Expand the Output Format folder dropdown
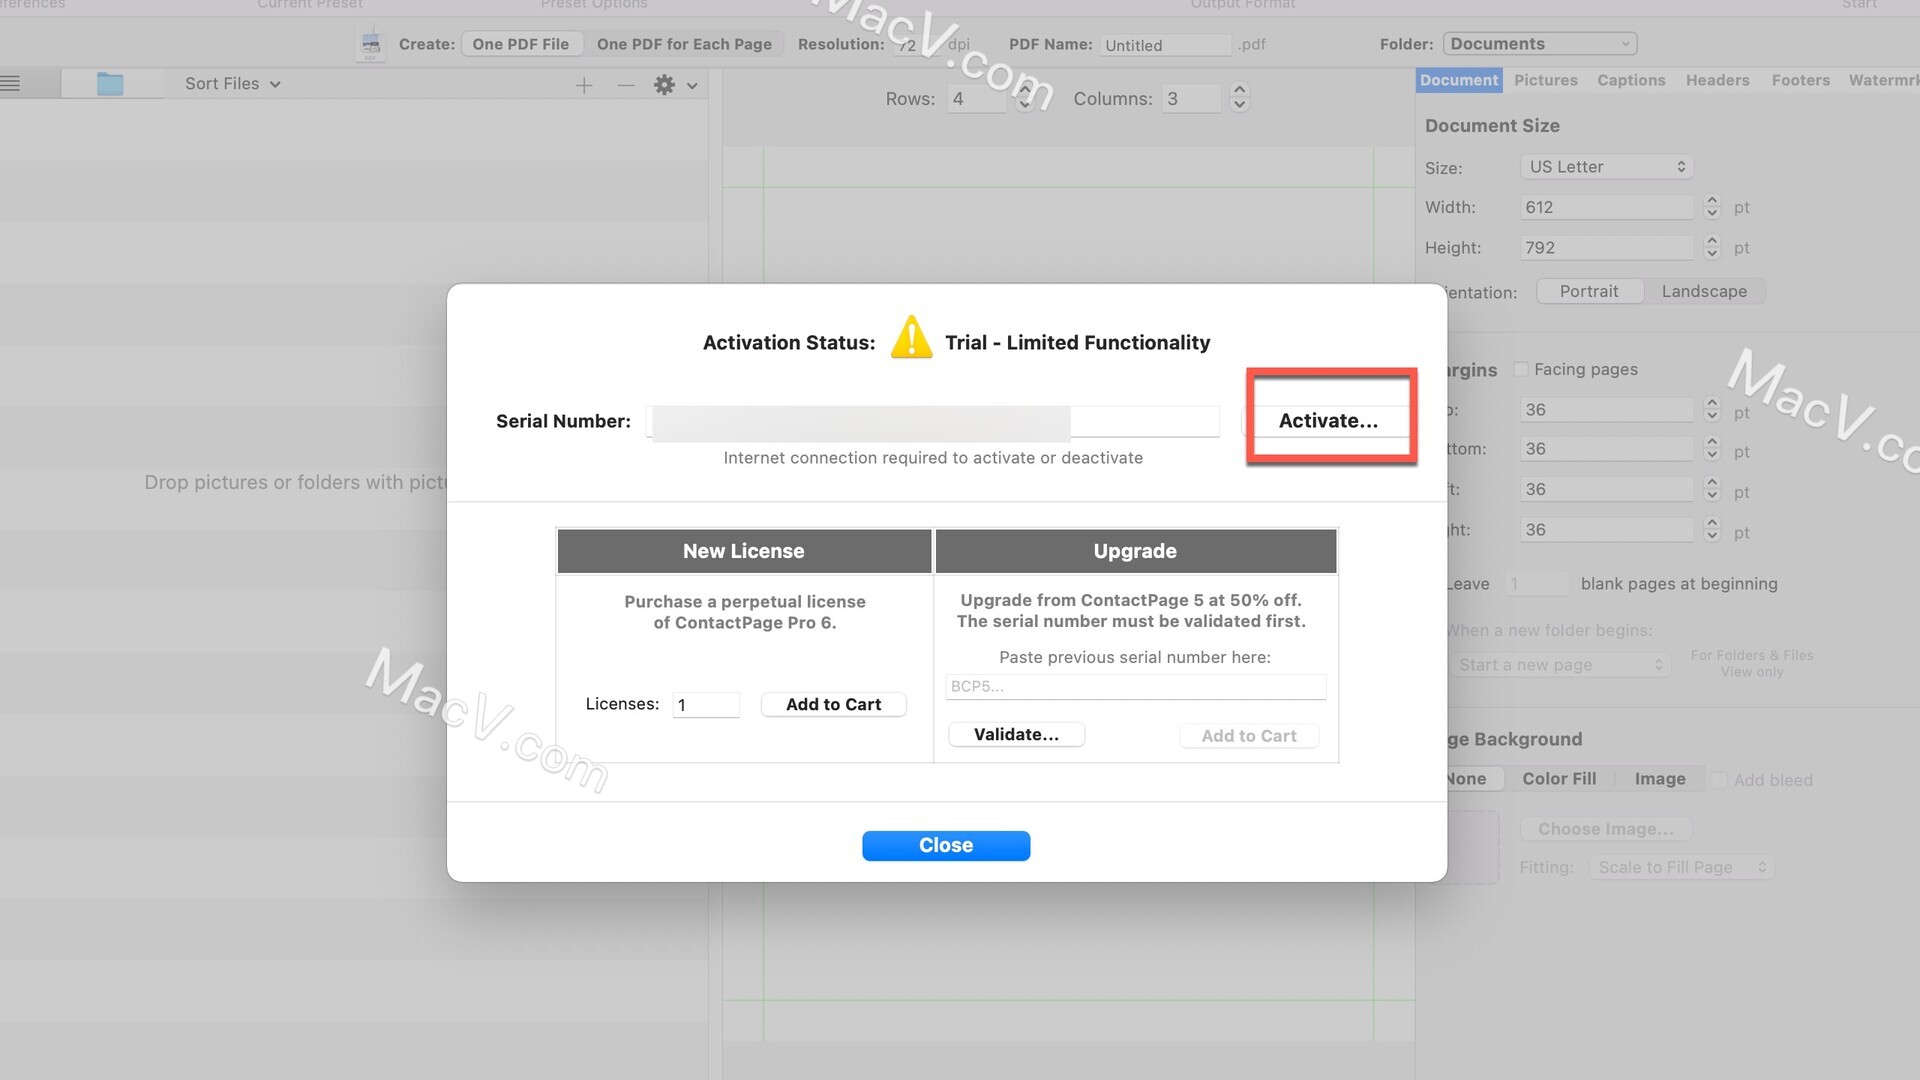Viewport: 1920px width, 1080px height. point(1534,44)
